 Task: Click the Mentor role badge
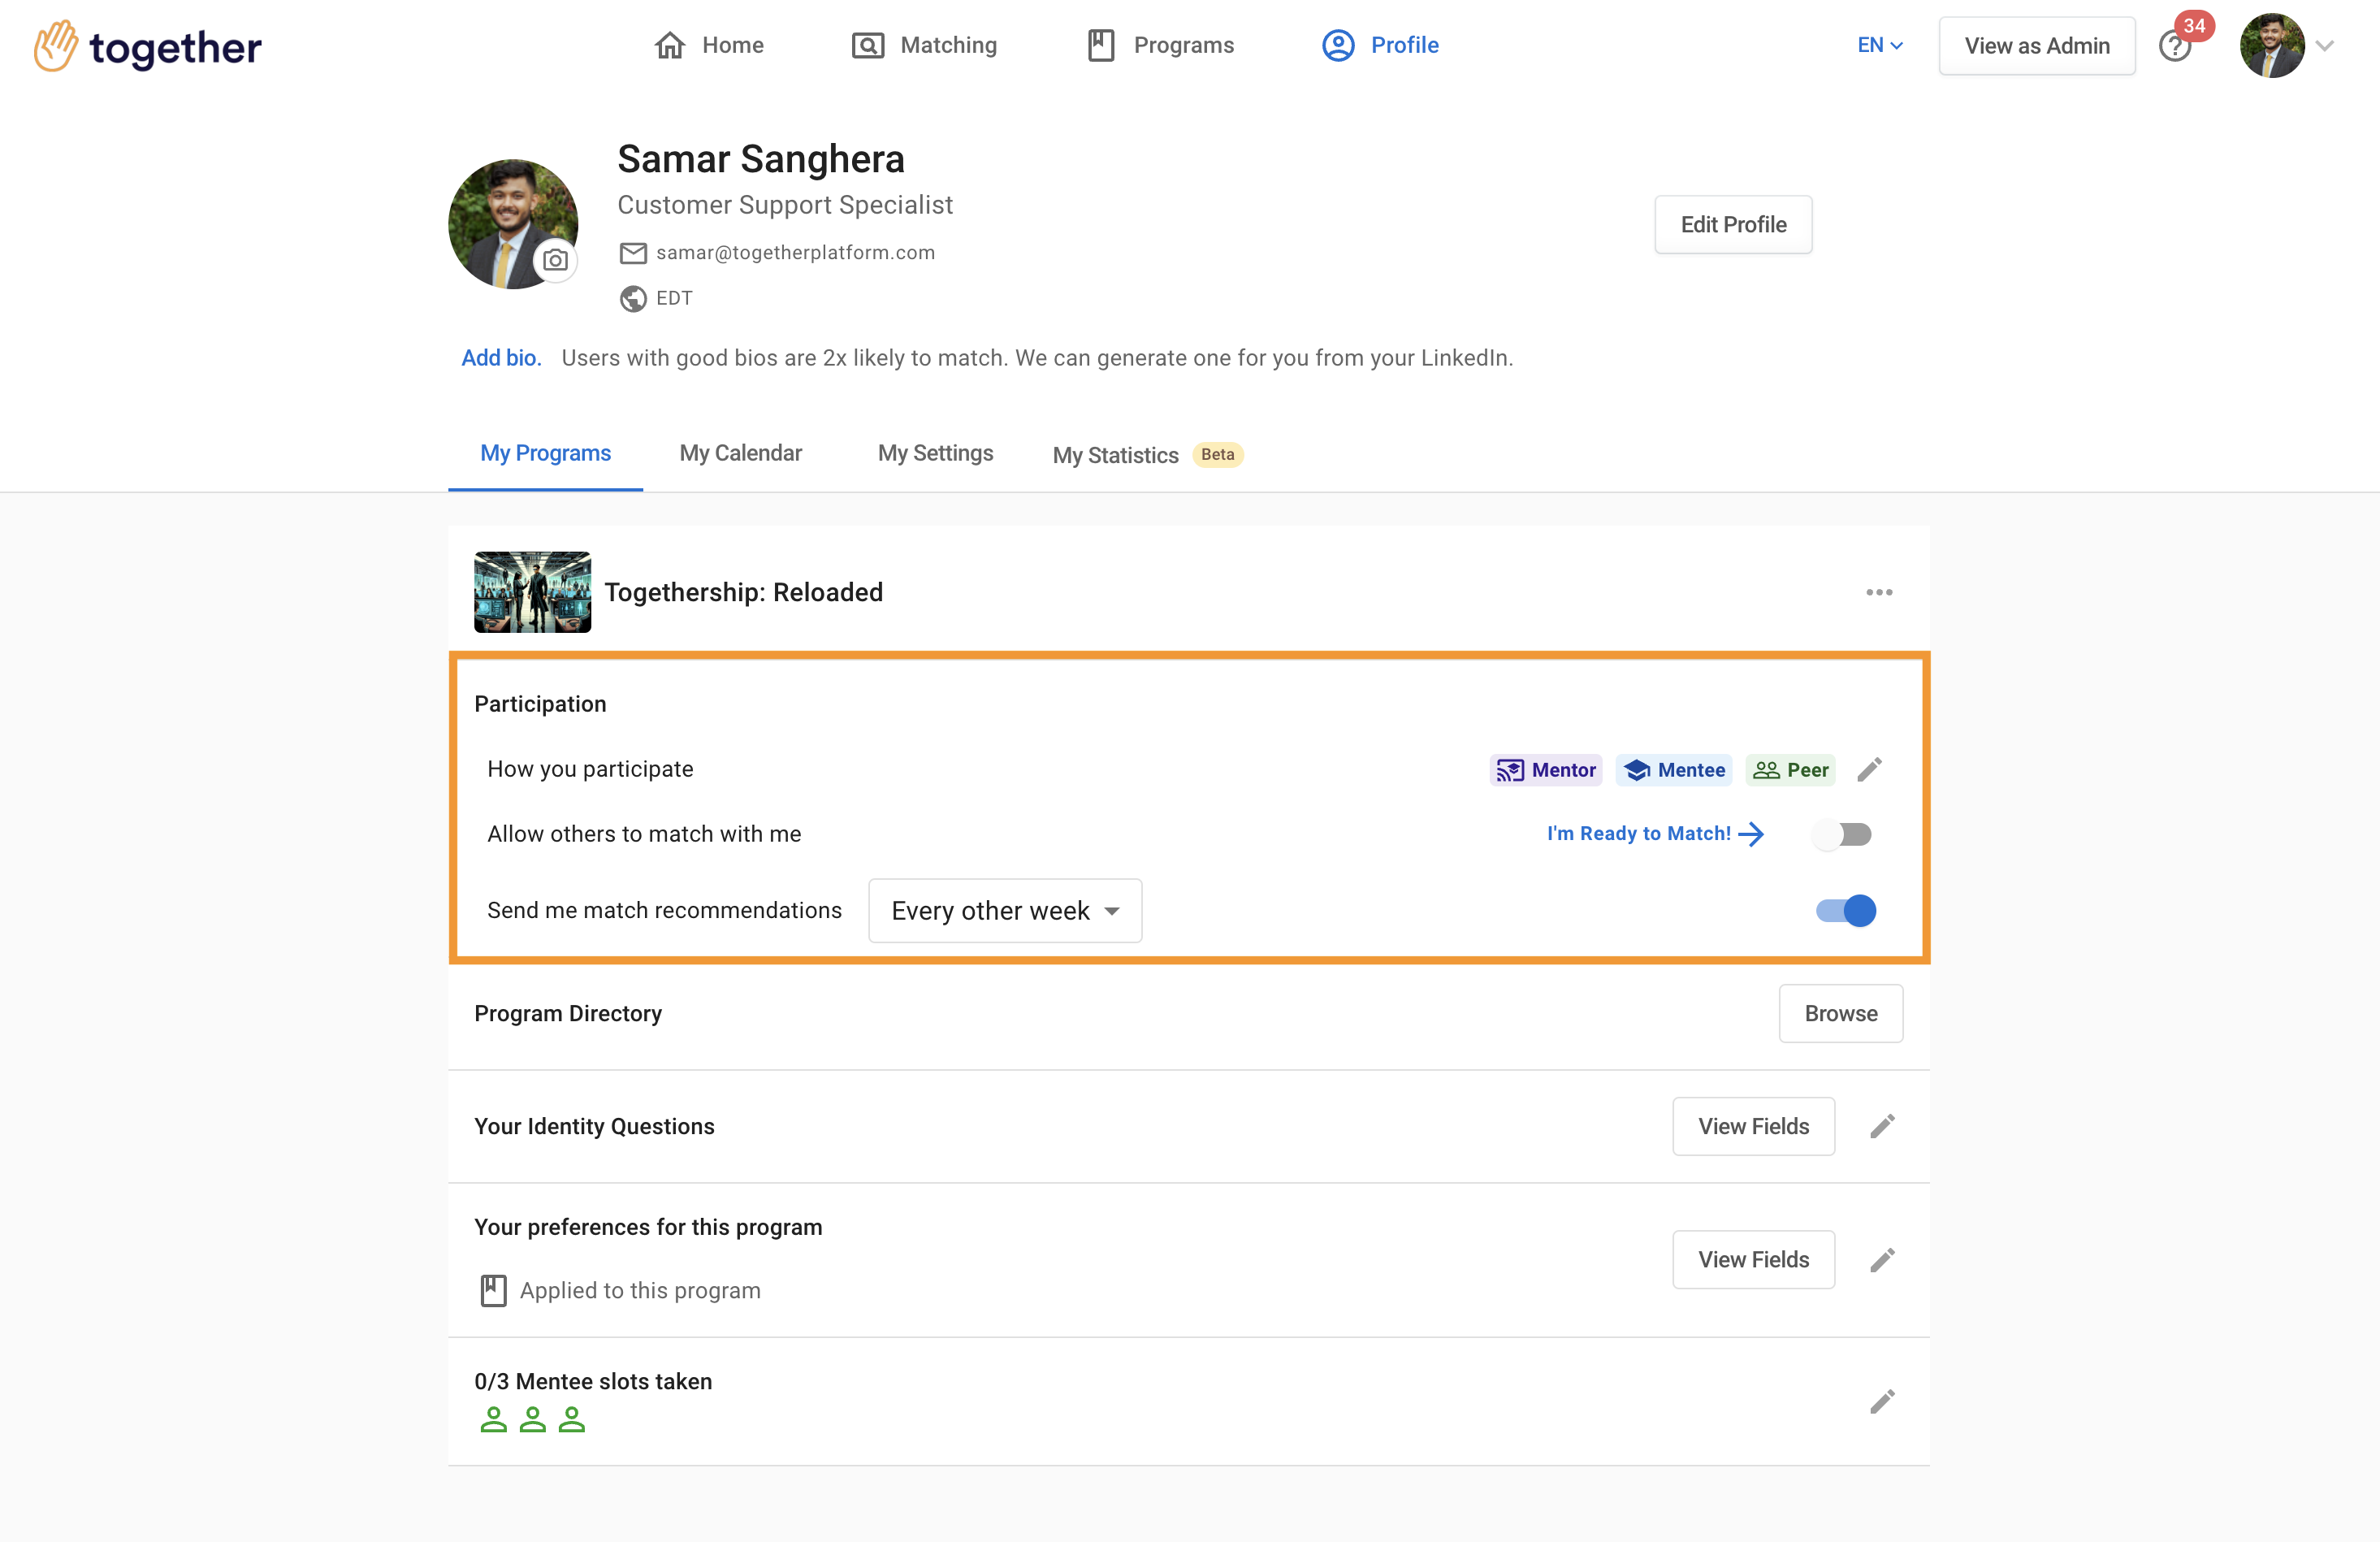coord(1546,770)
